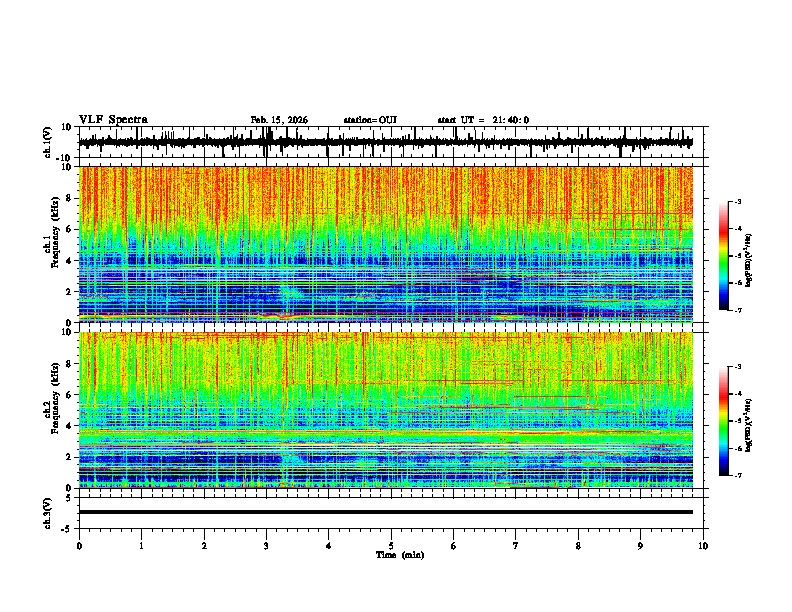
Task: Click the ch.2 PSD color scale bar
Action: pyautogui.click(x=724, y=421)
